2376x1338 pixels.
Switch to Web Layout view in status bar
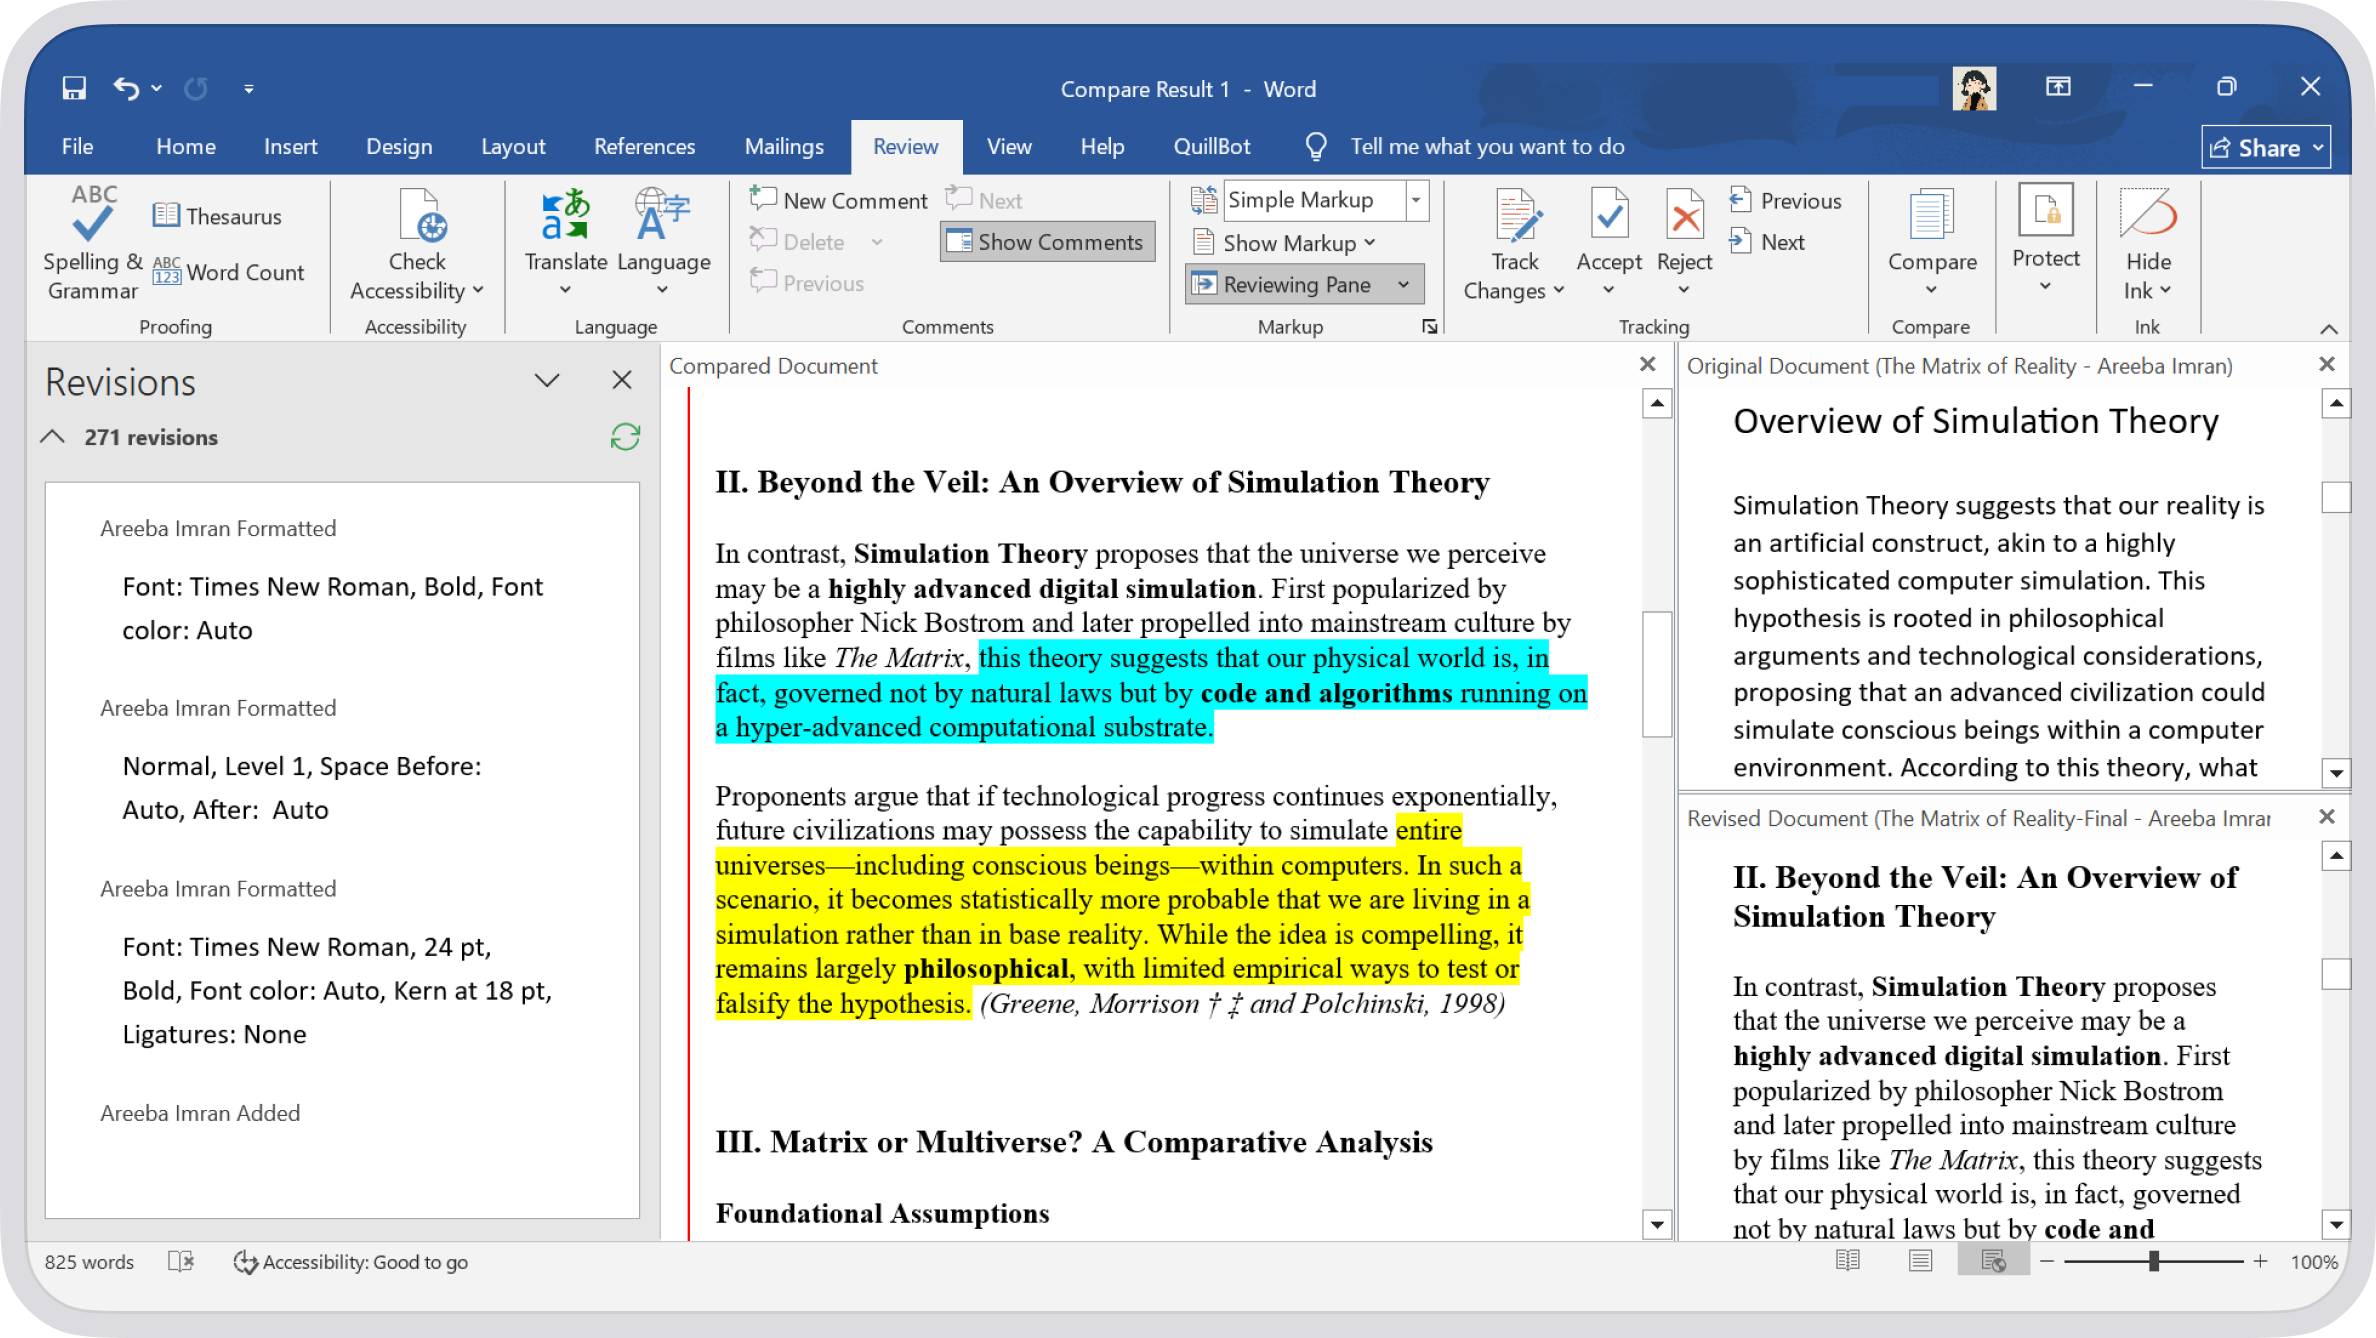tap(1993, 1261)
